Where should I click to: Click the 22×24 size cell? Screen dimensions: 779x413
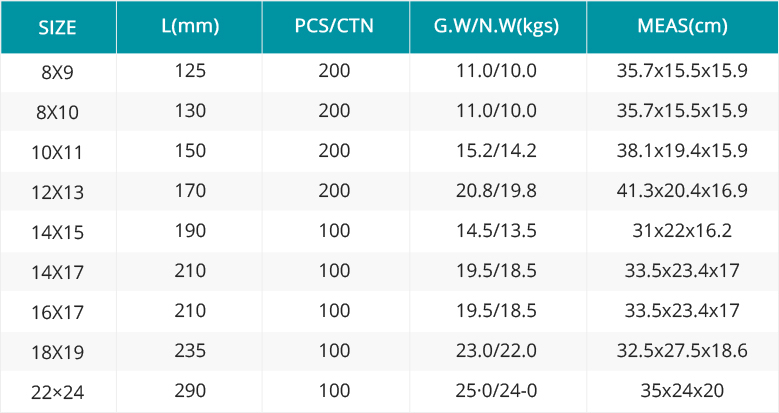point(58,392)
